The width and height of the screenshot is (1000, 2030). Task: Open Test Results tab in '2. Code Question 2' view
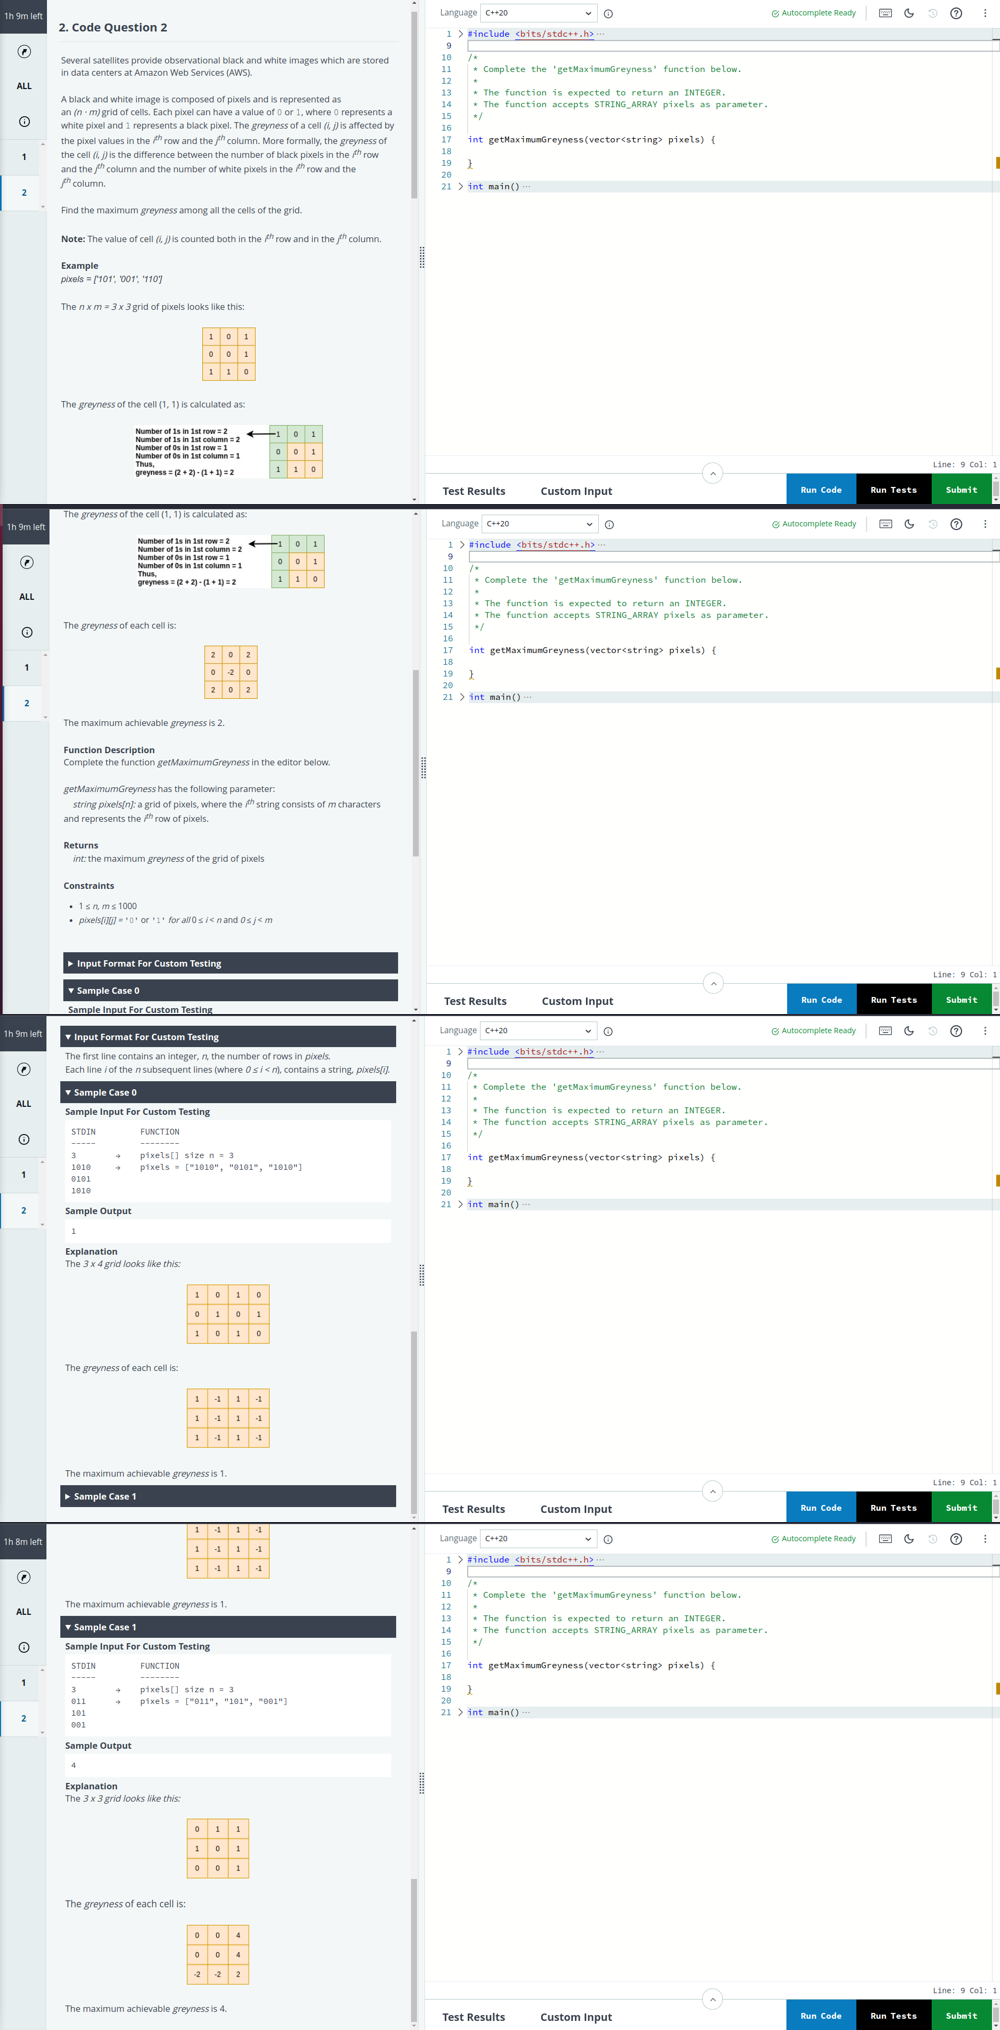tap(474, 491)
